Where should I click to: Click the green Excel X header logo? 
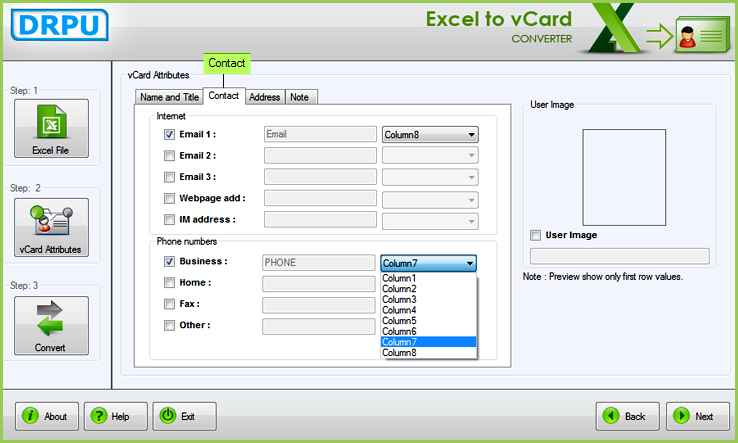(x=614, y=27)
